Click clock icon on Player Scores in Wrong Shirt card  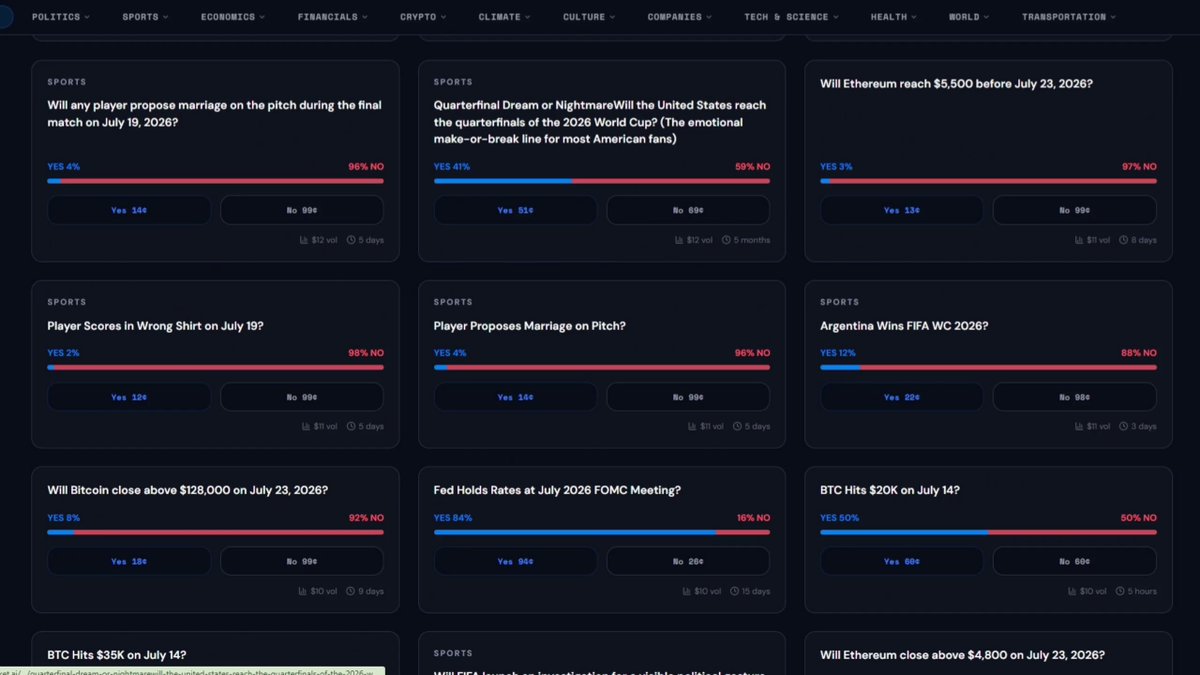point(351,427)
